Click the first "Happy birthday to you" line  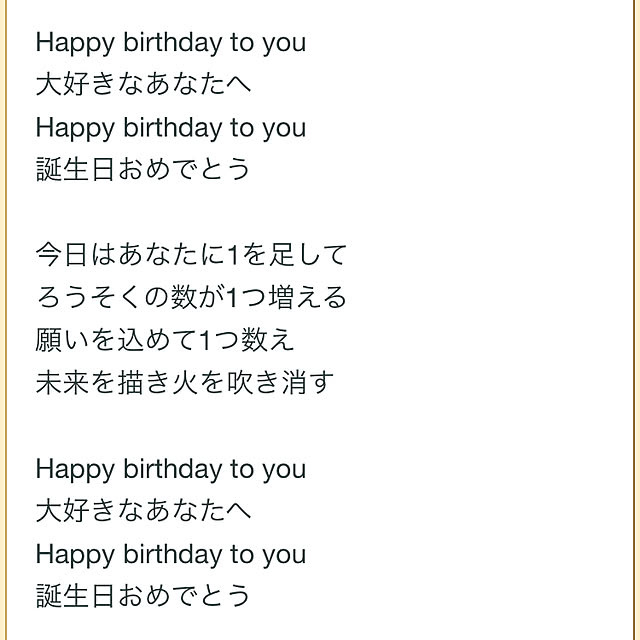click(x=171, y=44)
